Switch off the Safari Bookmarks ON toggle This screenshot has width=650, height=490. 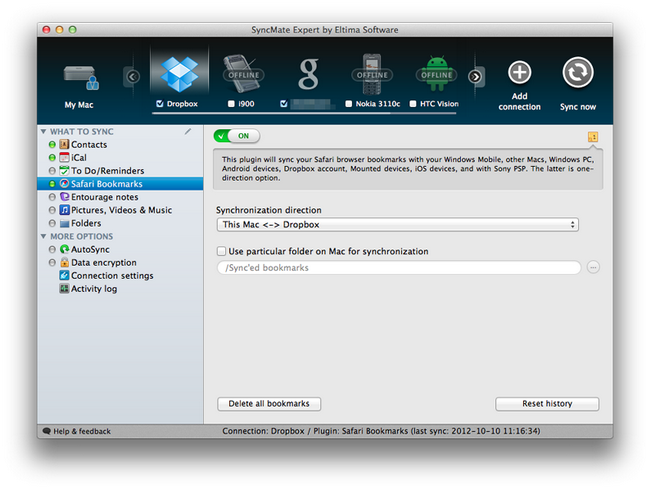pos(237,136)
